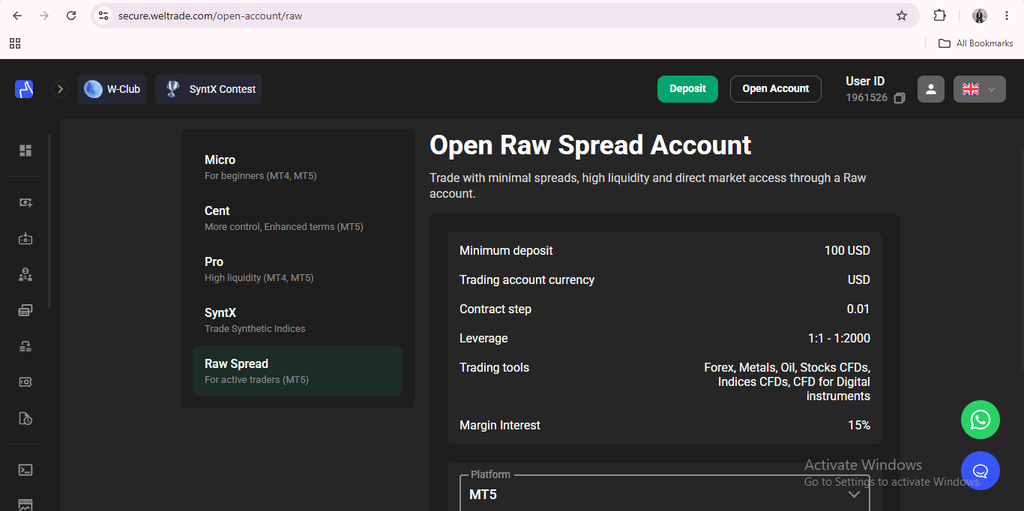
Task: Click the 'Trading account currency' label
Action: [x=527, y=280]
